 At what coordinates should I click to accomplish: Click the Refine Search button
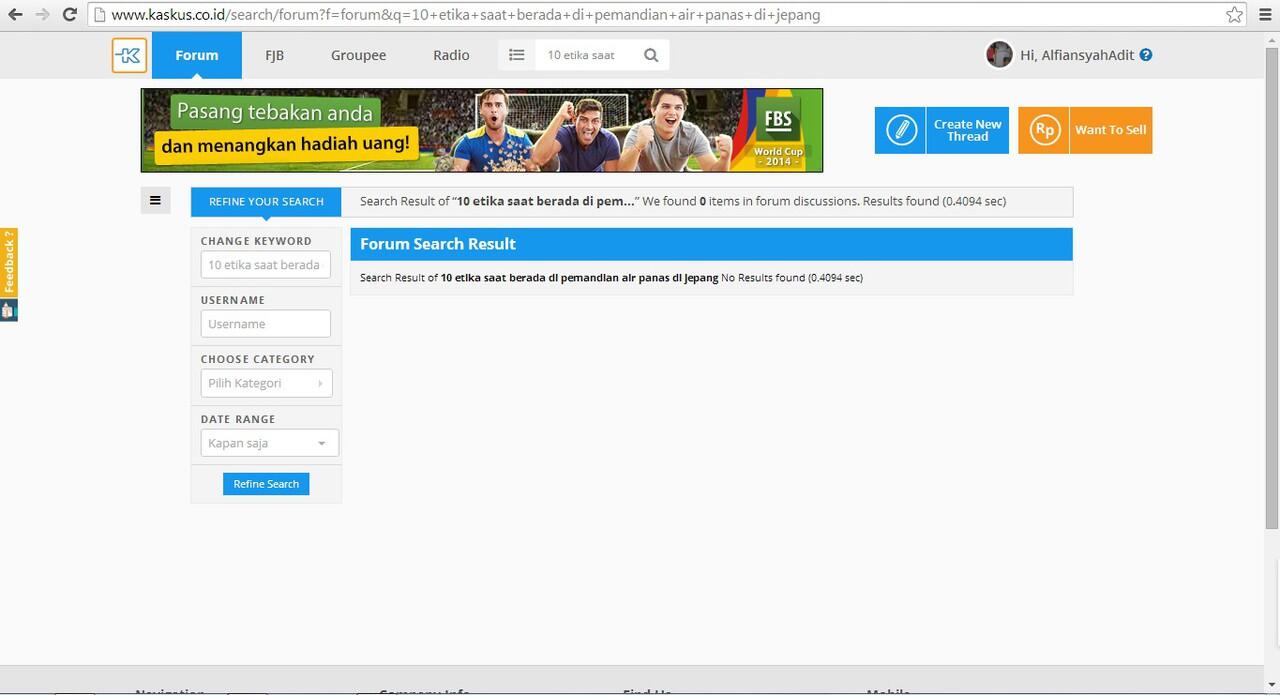[266, 484]
